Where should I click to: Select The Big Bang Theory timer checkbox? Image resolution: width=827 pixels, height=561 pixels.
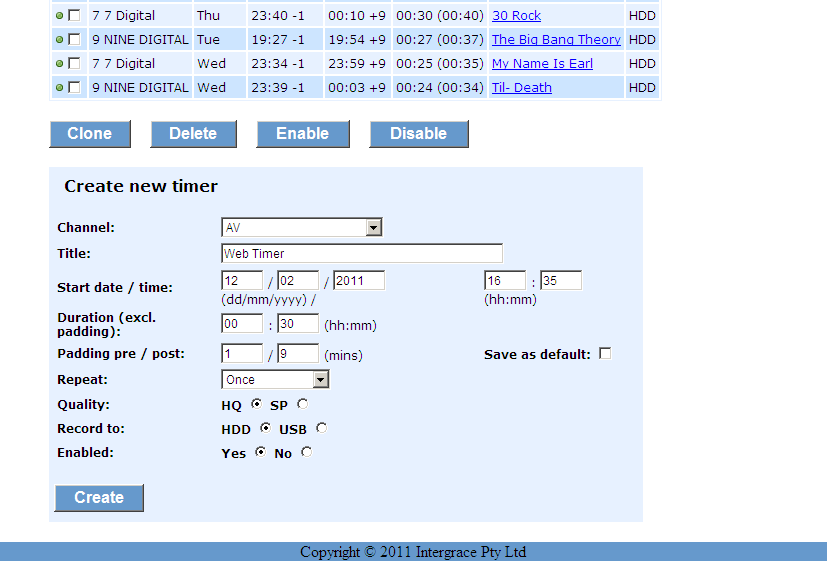74,39
